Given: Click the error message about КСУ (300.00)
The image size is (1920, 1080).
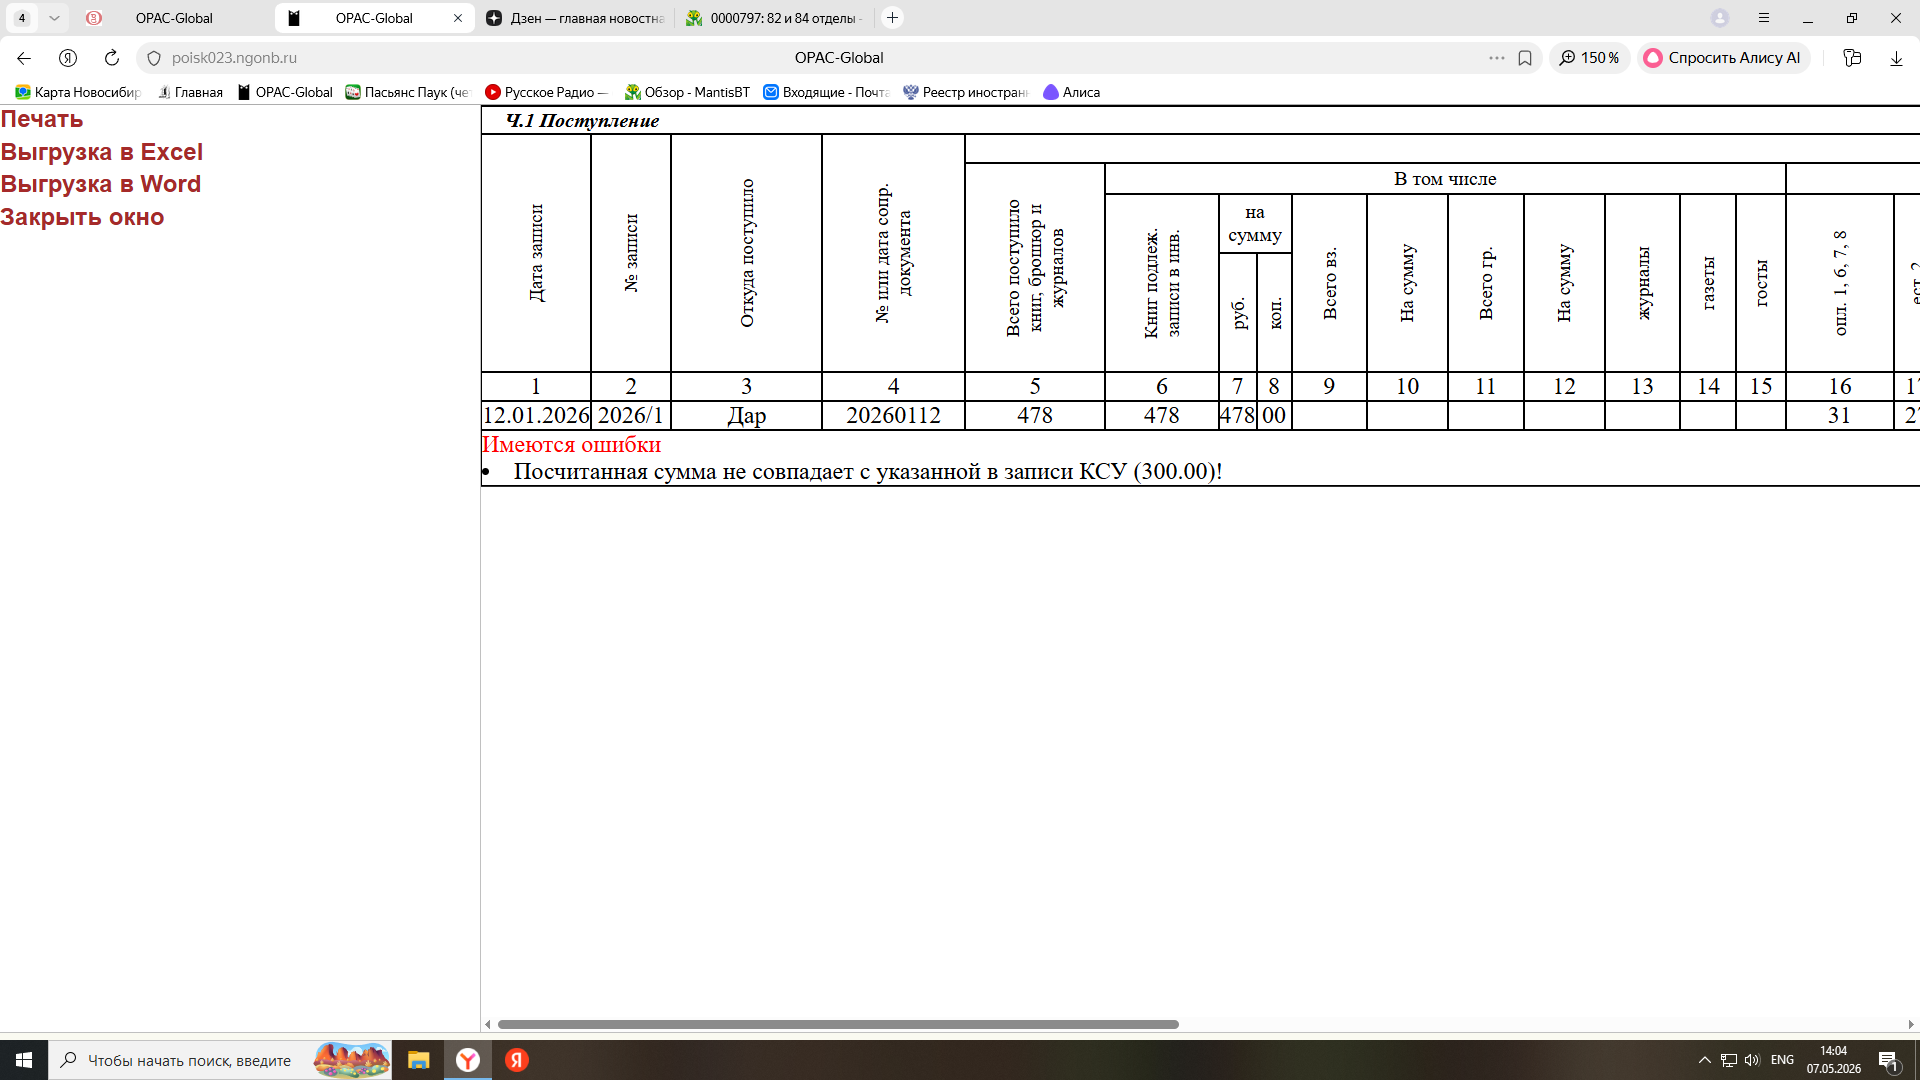Looking at the screenshot, I should [x=868, y=471].
